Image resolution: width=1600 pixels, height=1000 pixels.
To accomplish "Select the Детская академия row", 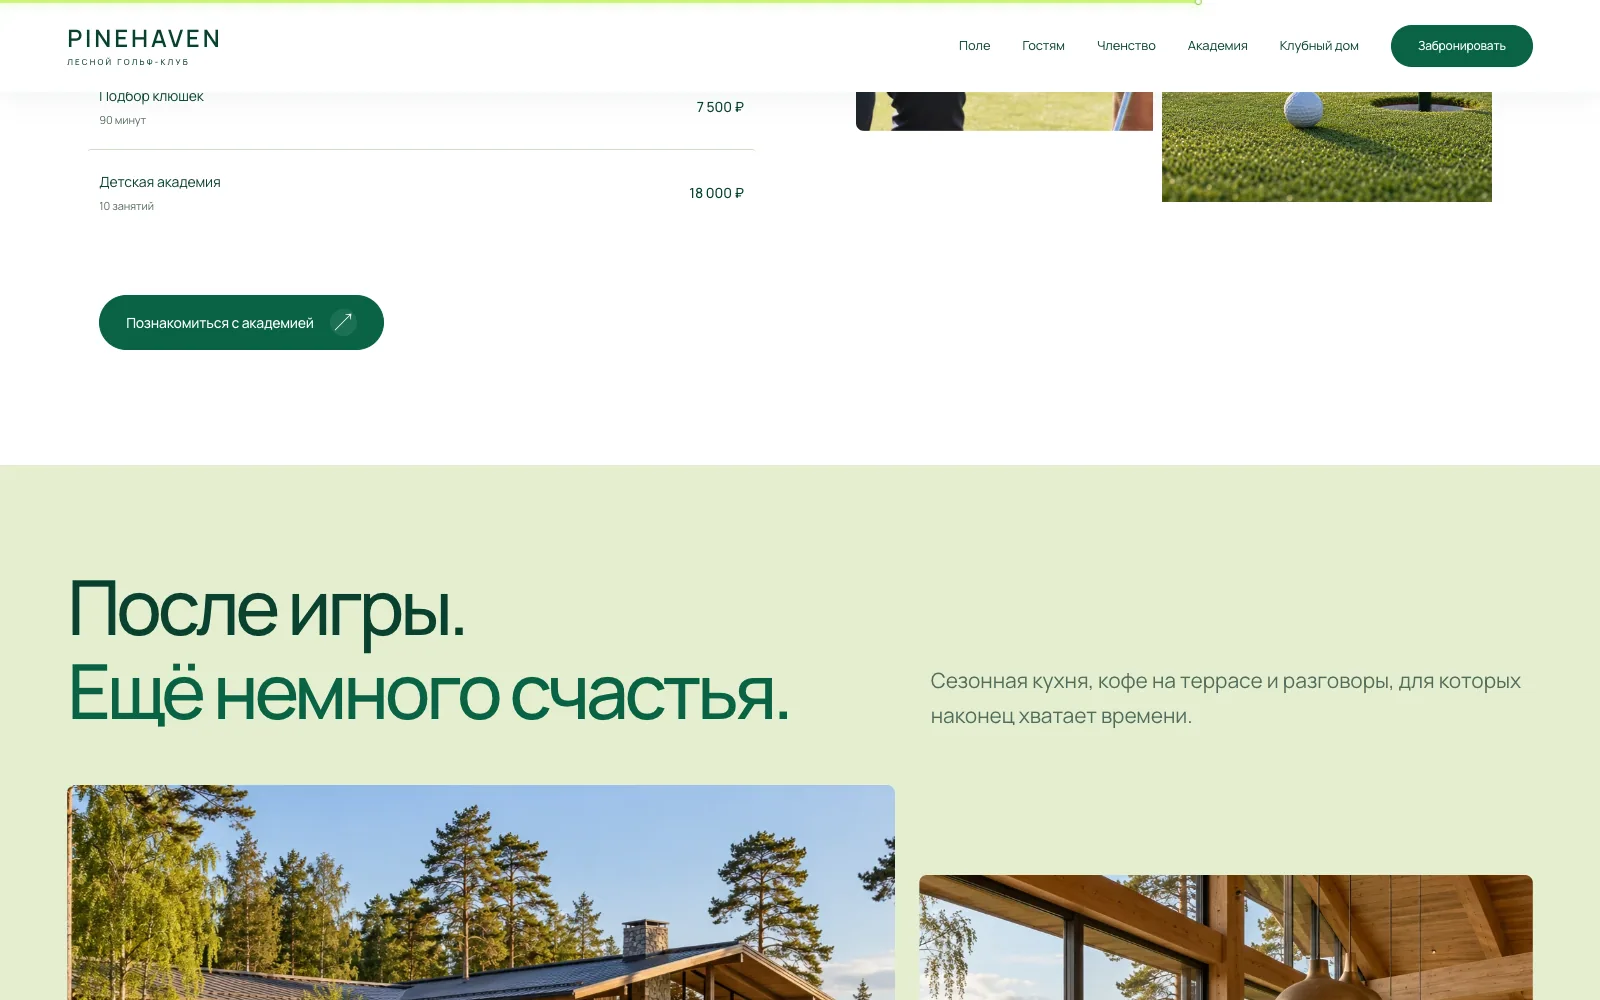I will 421,193.
